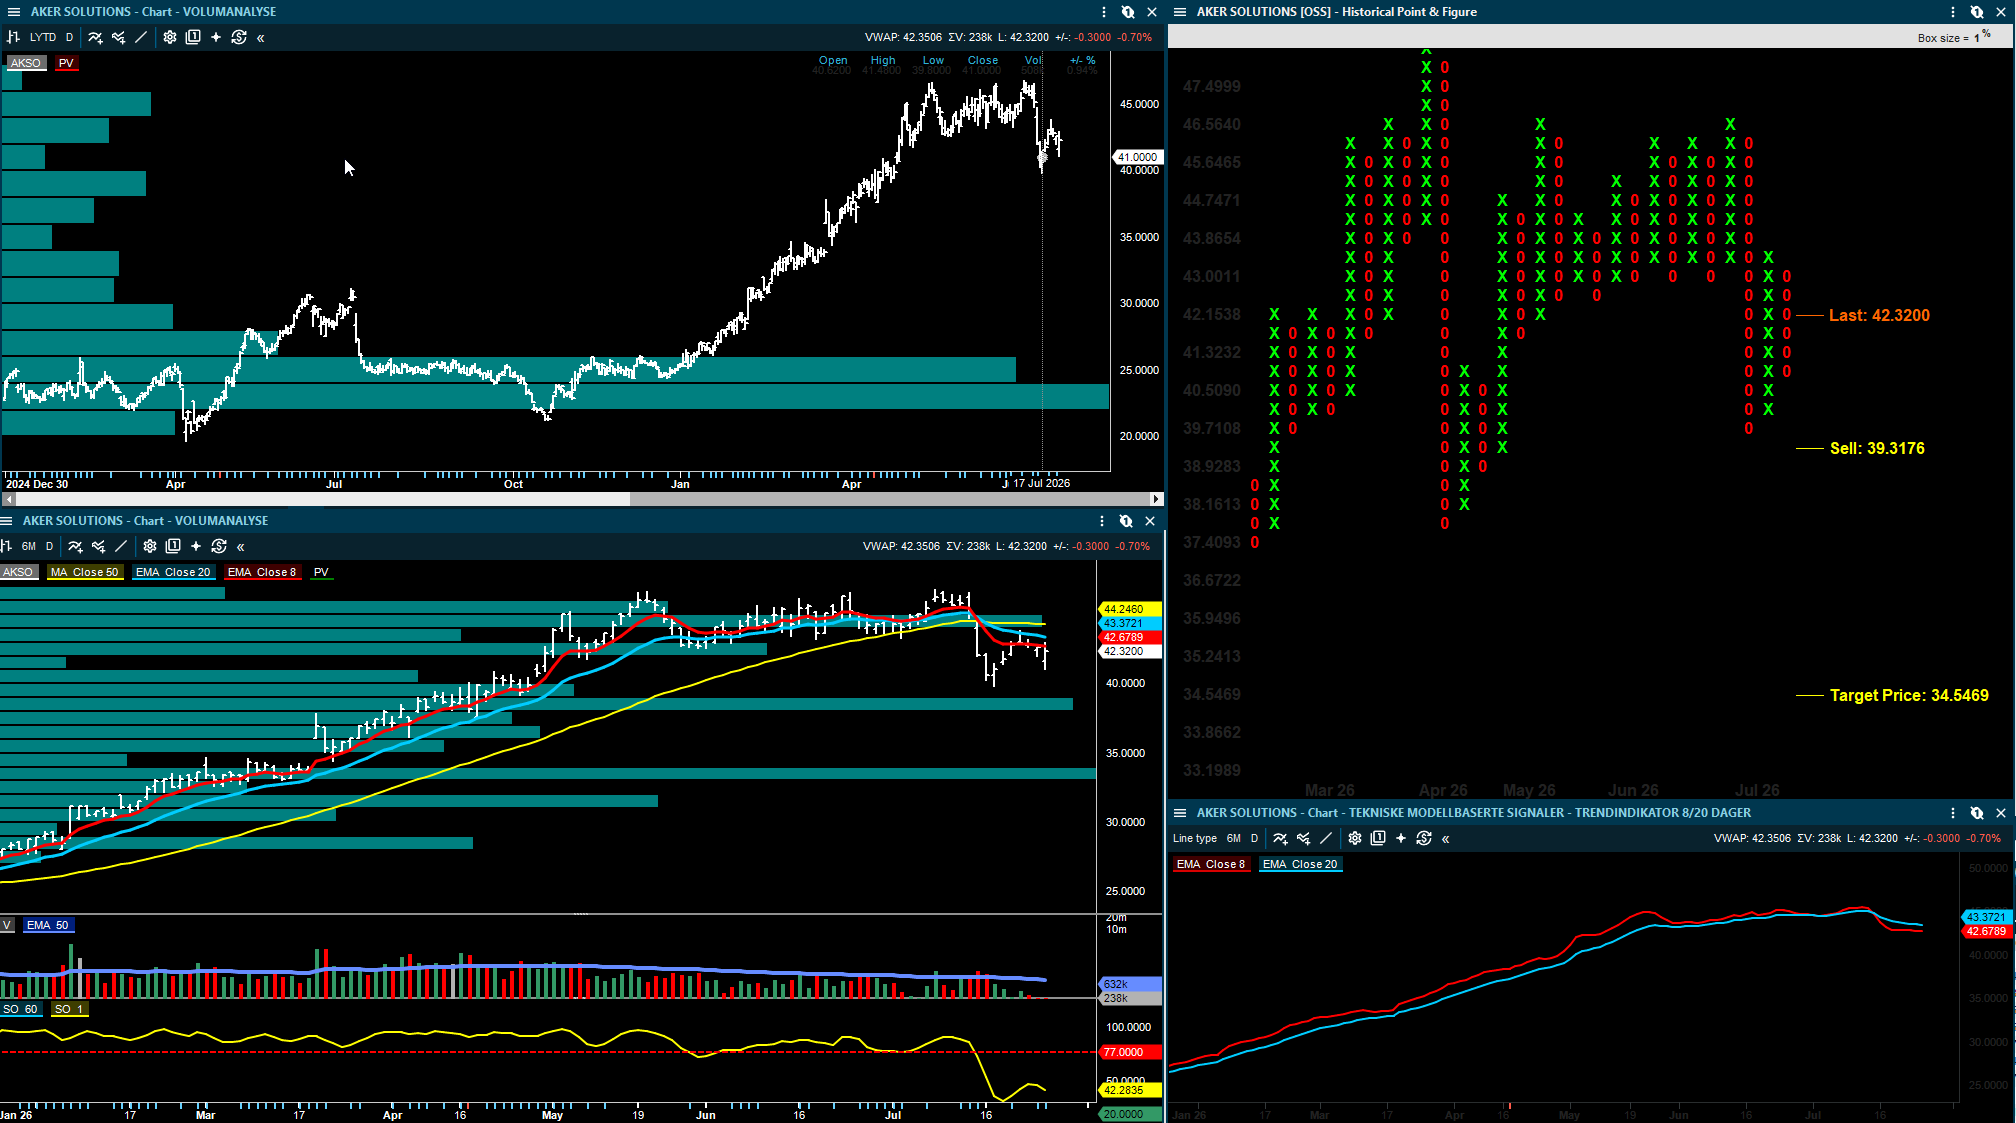The image size is (2016, 1123).
Task: Open D resolution selector in Trendindikator chart
Action: coord(1254,838)
